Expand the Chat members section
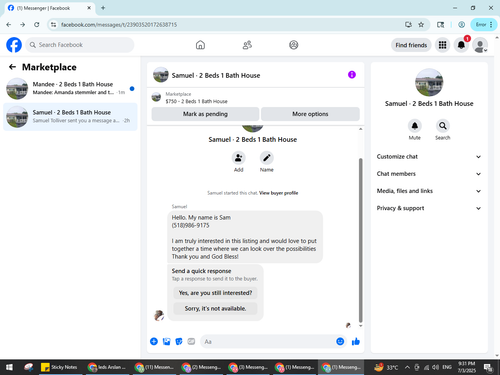500x375 pixels. coord(429,174)
